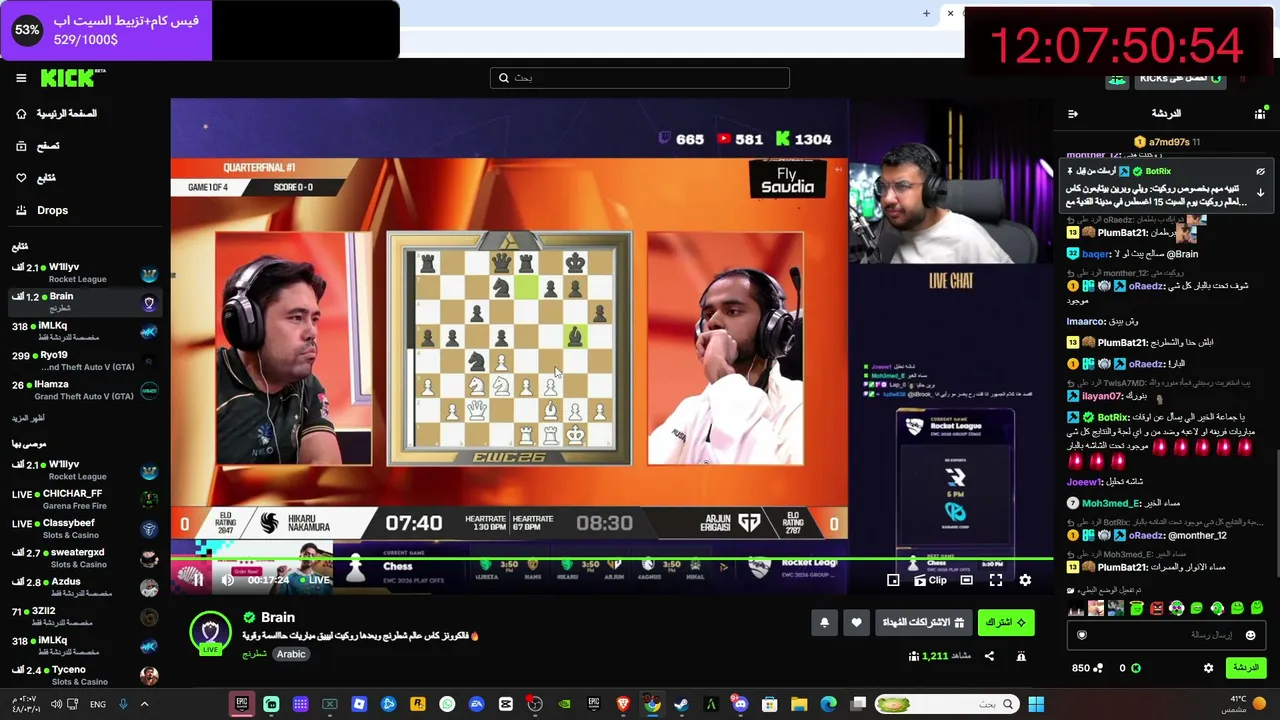The image size is (1280, 720).
Task: Open the emoji picker in chat
Action: (1250, 635)
